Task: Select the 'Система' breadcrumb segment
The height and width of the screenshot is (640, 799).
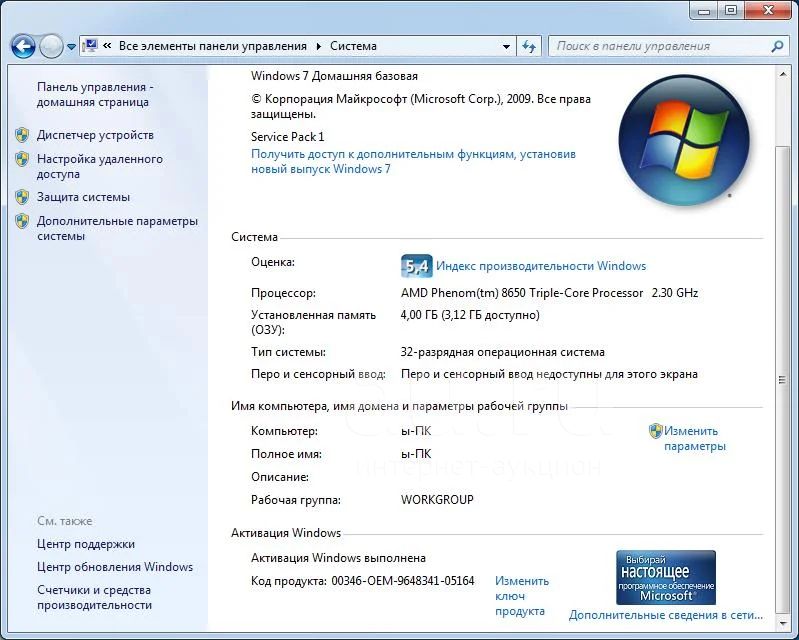Action: pyautogui.click(x=353, y=46)
